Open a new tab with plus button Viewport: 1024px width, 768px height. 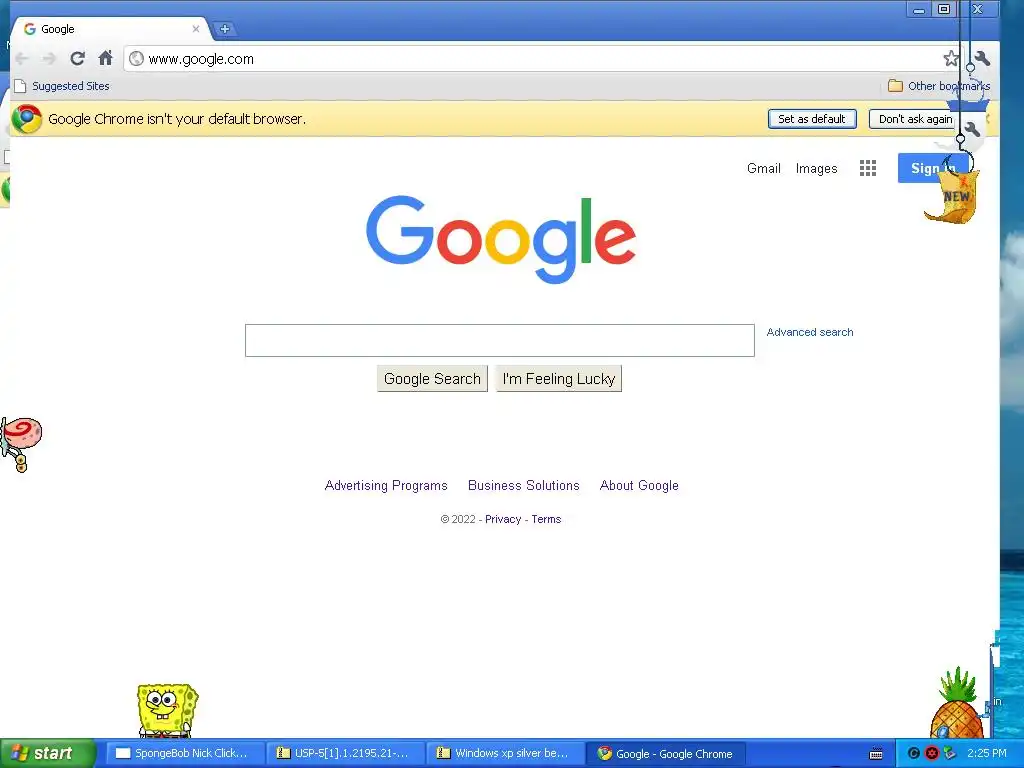point(225,29)
